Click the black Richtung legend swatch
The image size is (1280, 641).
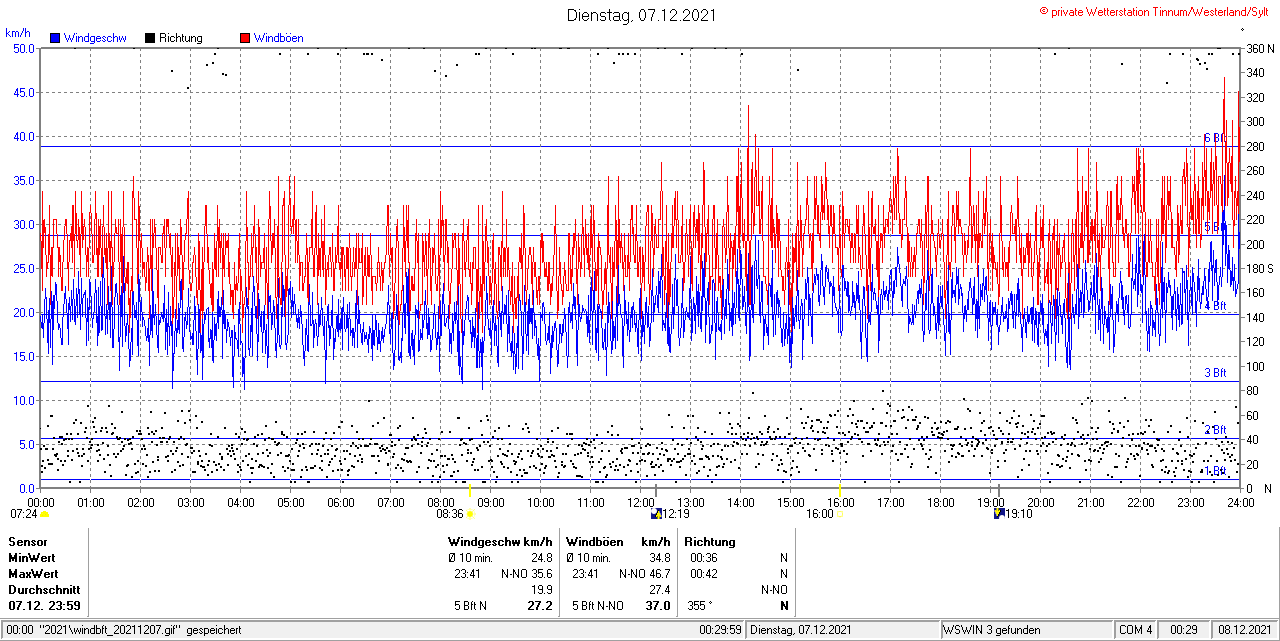click(x=149, y=38)
